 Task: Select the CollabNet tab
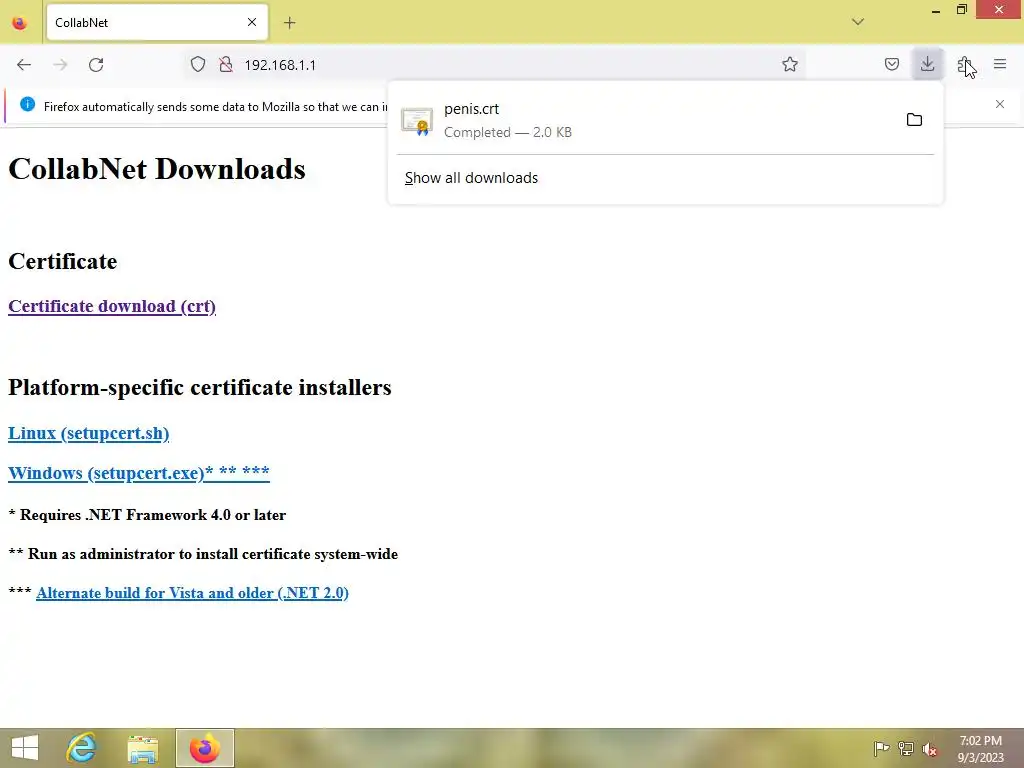(x=157, y=22)
